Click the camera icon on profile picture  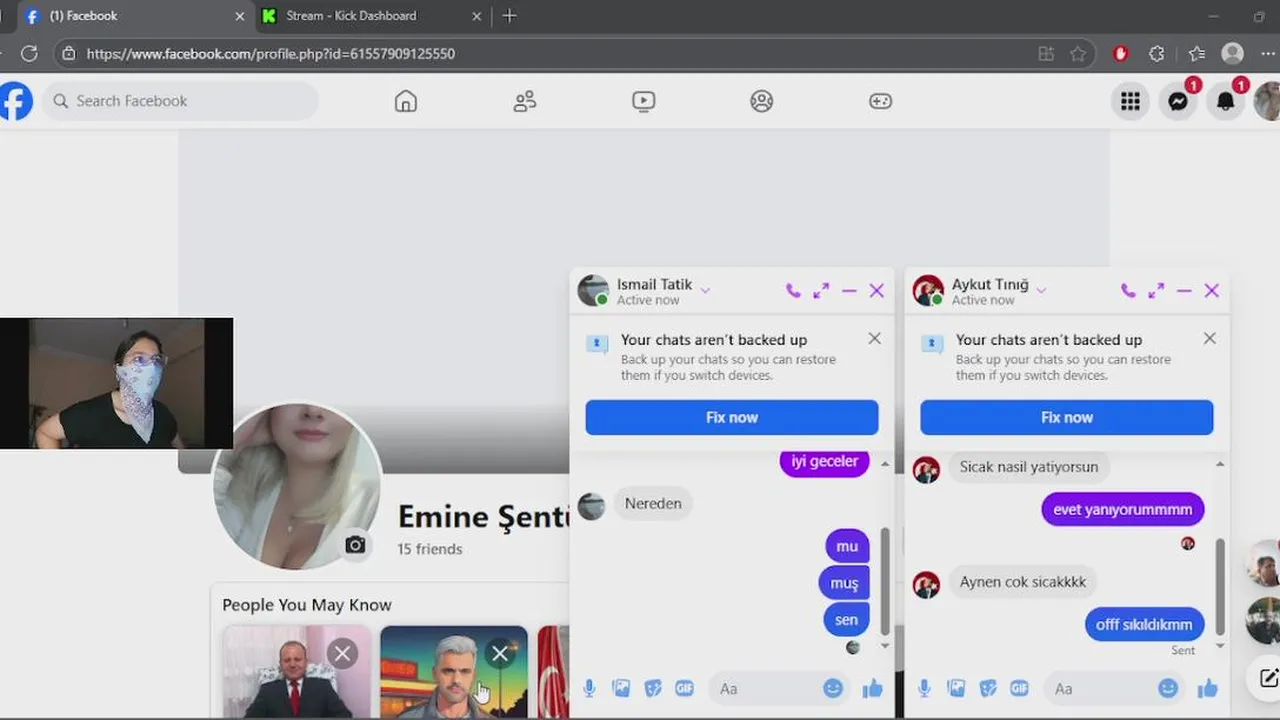coord(355,545)
